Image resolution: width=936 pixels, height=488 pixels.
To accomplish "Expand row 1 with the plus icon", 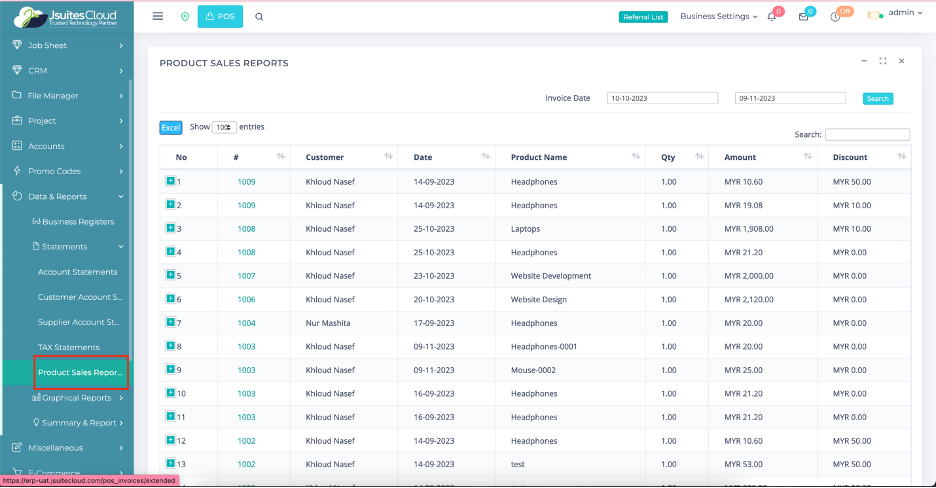I will (170, 182).
